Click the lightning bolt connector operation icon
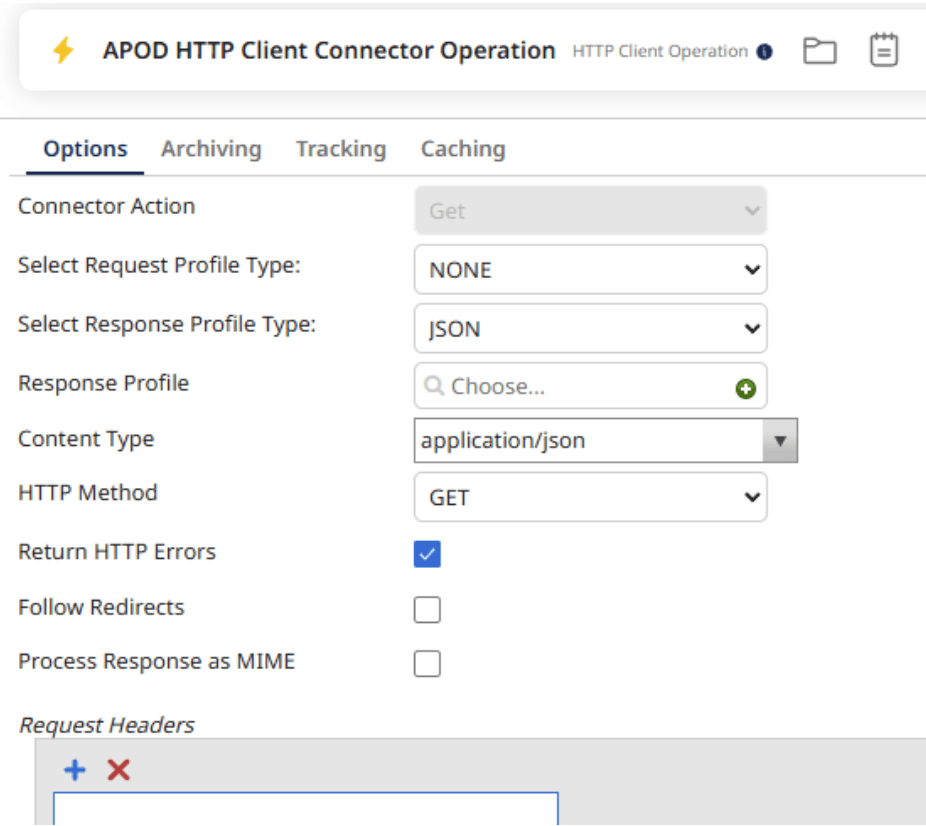The height and width of the screenshot is (826, 926). point(63,51)
